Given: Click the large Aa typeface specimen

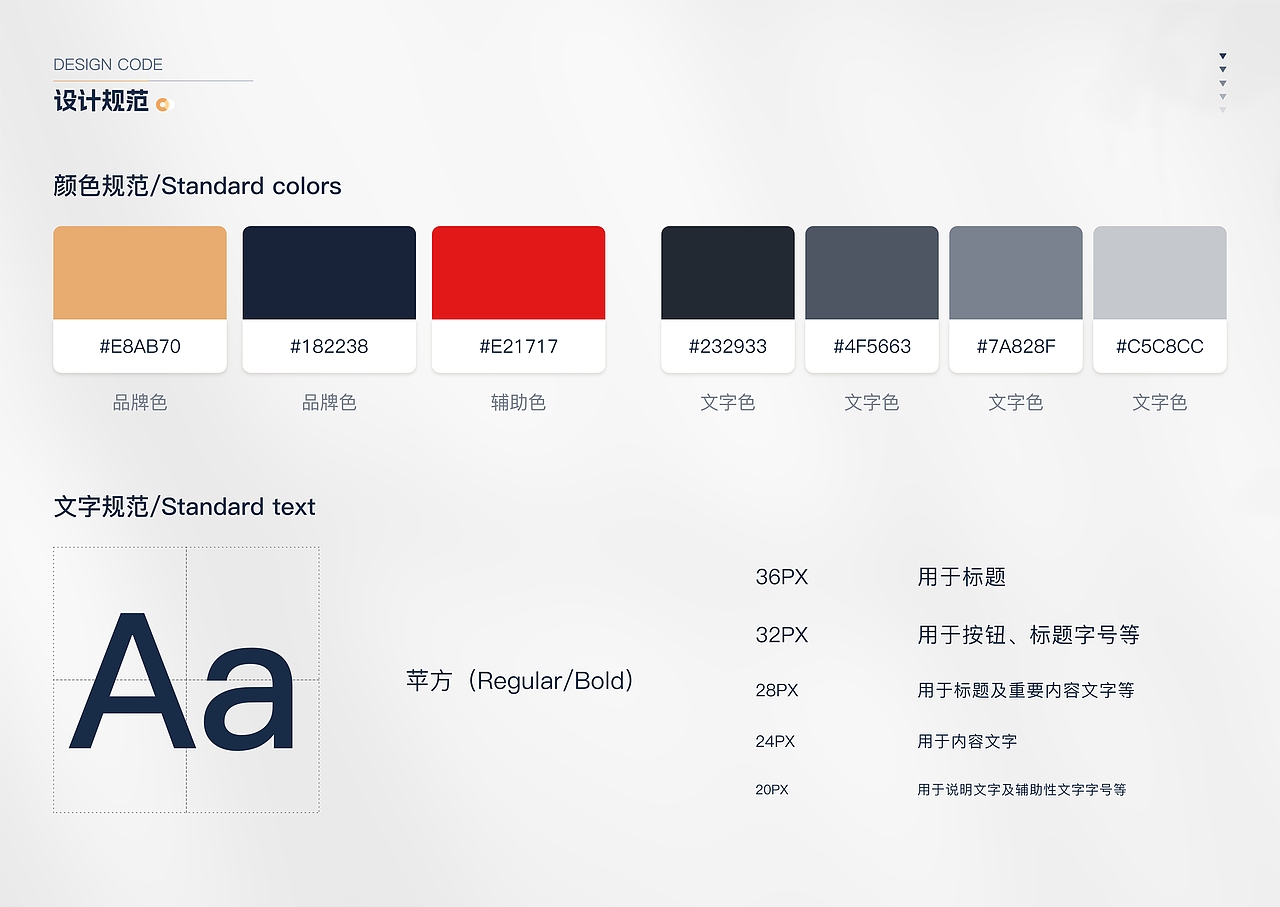Looking at the screenshot, I should coord(183,682).
